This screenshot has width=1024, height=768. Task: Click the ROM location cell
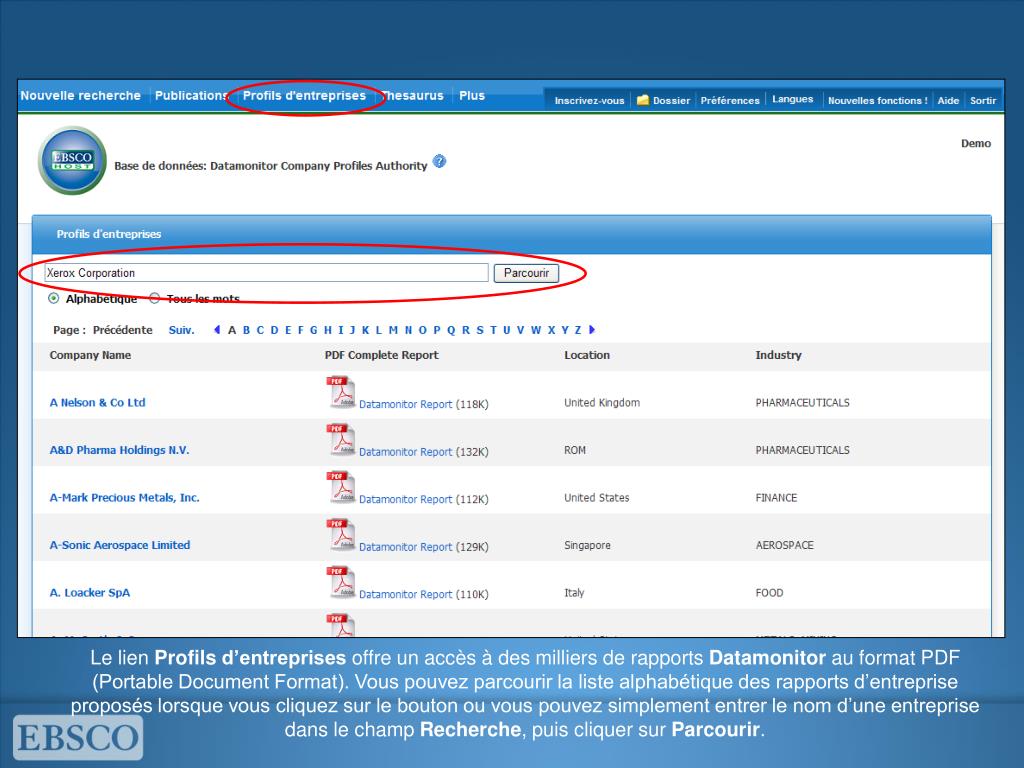coord(575,451)
